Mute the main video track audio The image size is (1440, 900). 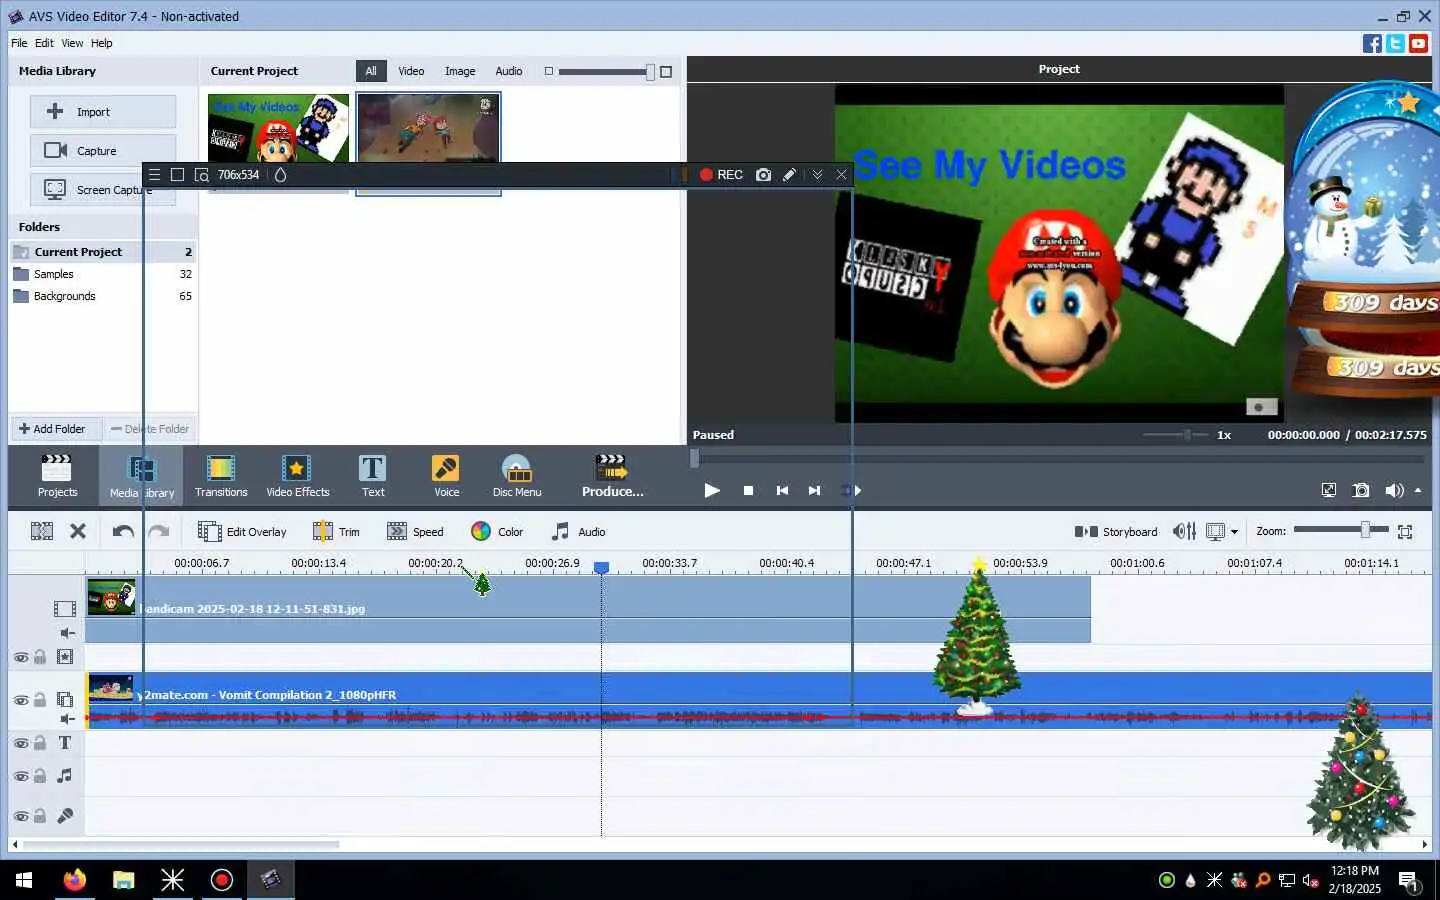(x=67, y=633)
